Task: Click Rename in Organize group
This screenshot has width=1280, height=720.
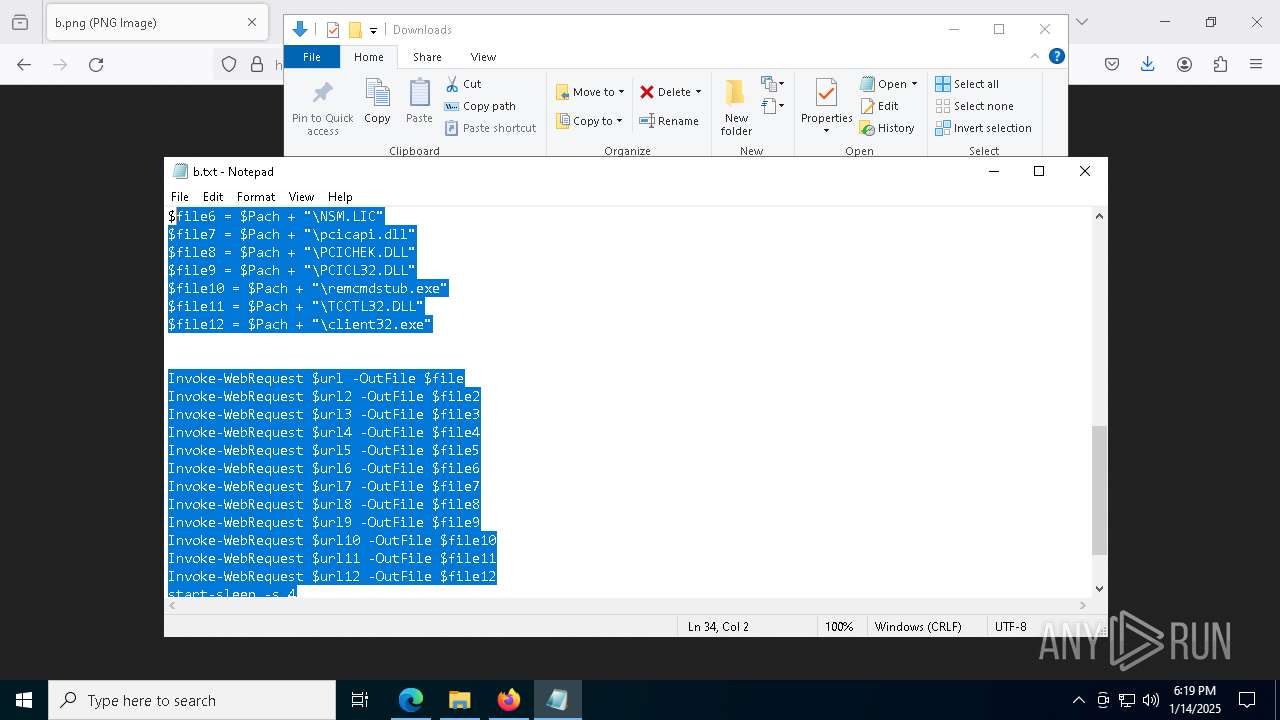Action: pyautogui.click(x=669, y=121)
